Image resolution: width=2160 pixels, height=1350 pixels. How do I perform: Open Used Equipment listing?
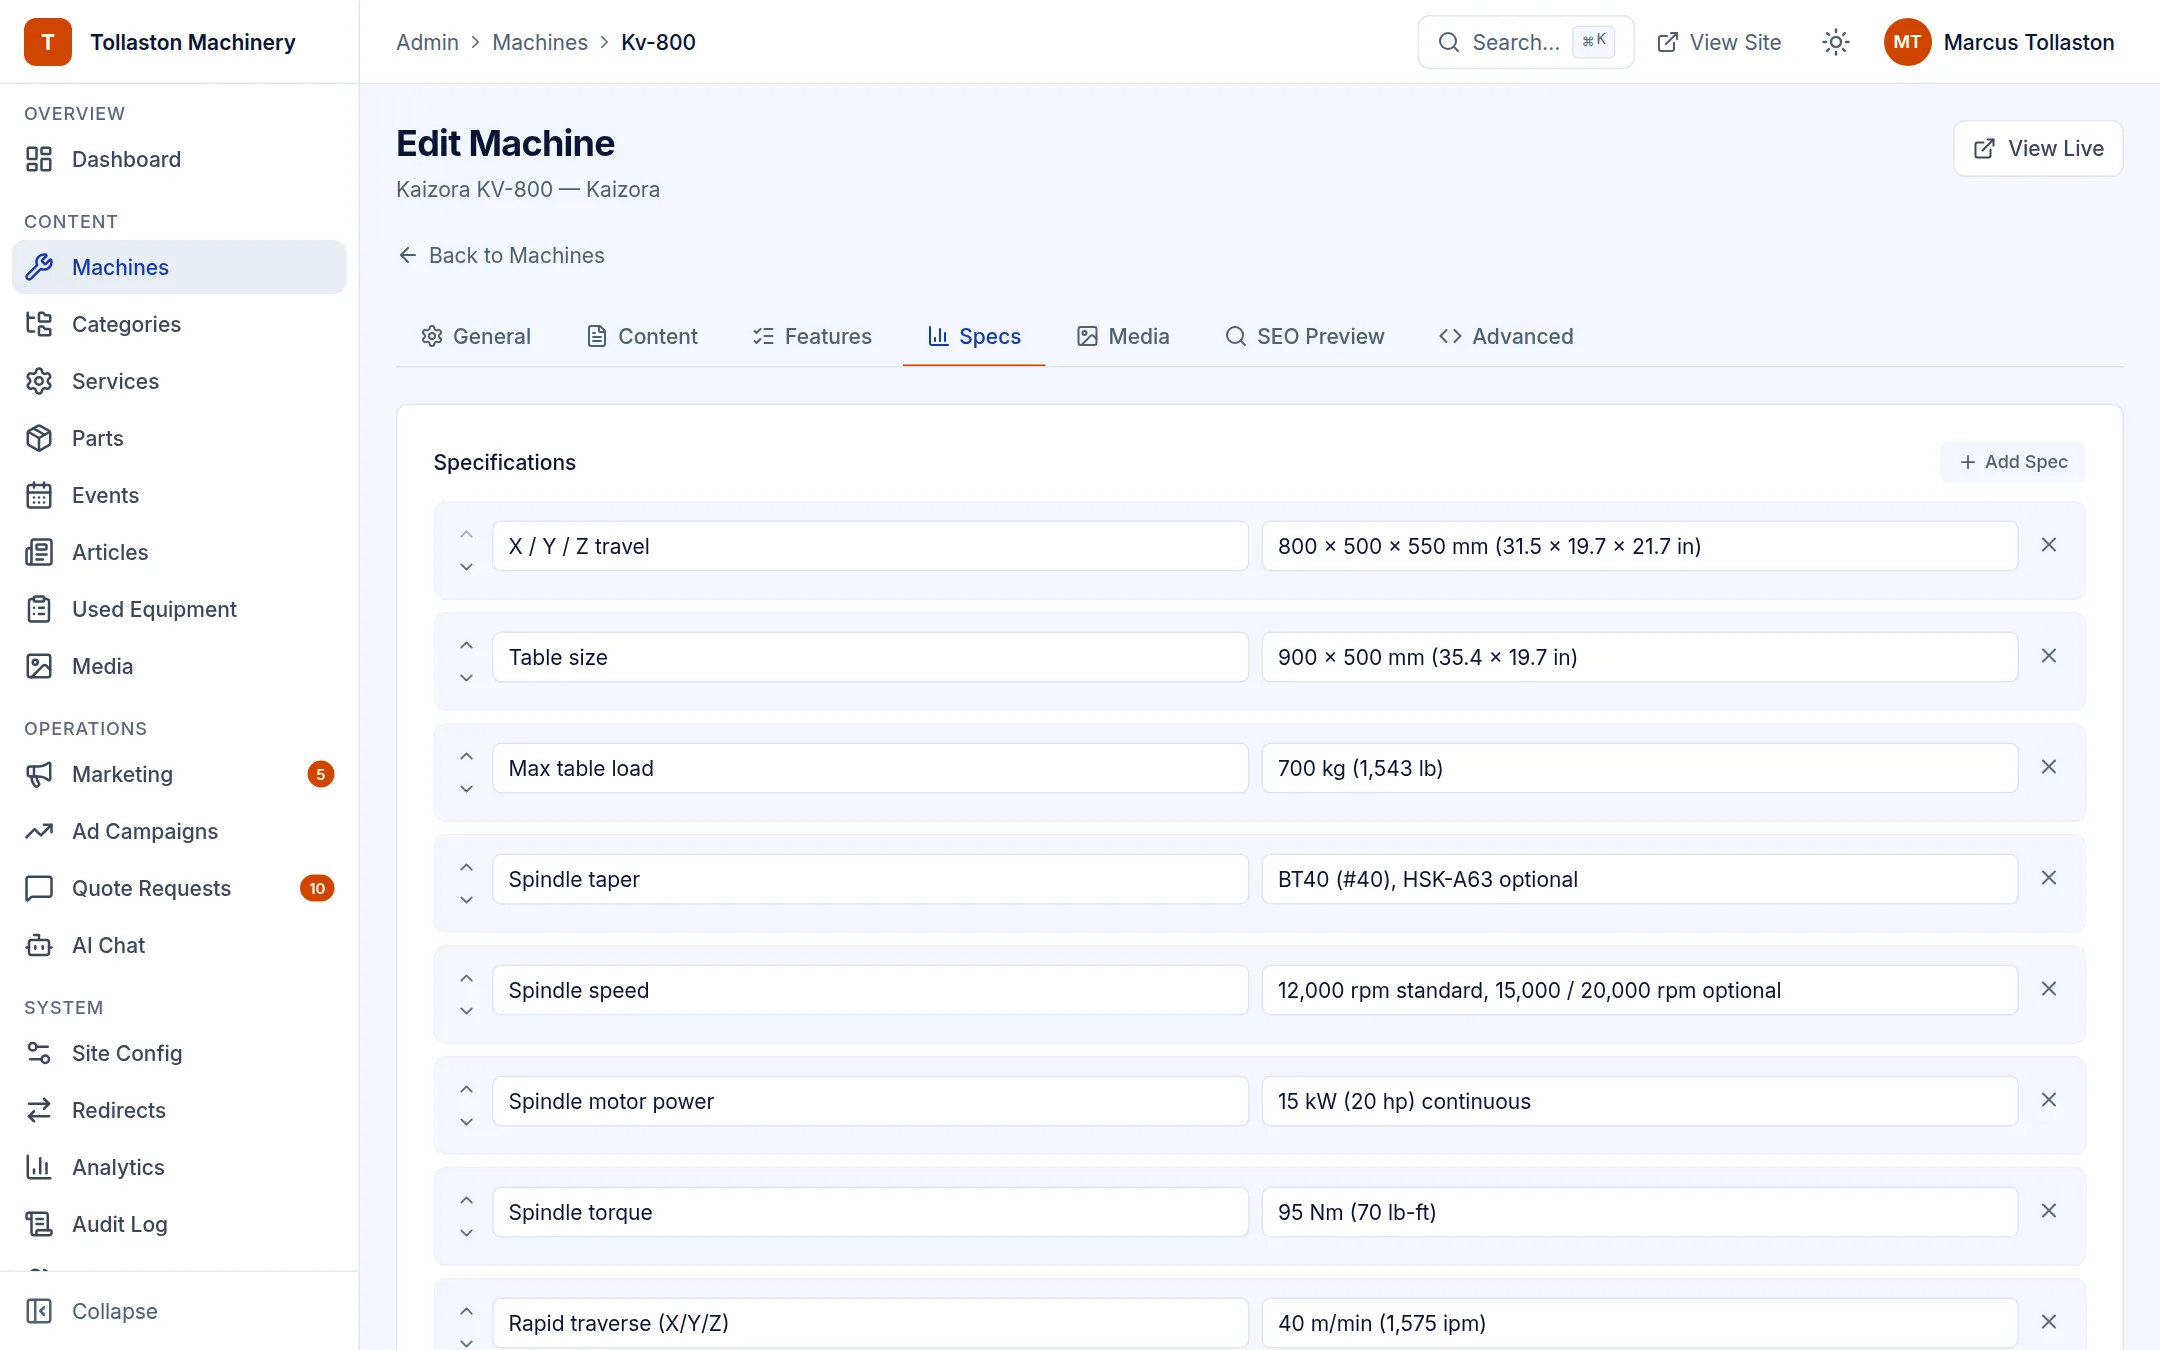(x=179, y=609)
